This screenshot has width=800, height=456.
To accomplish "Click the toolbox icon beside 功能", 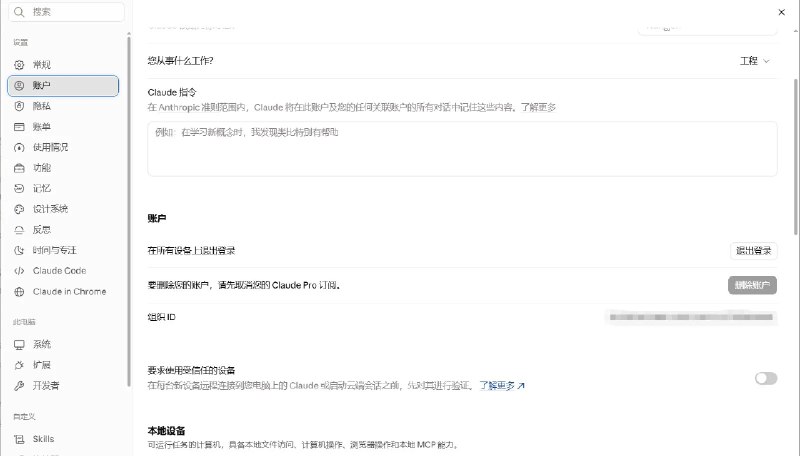I will (x=19, y=168).
